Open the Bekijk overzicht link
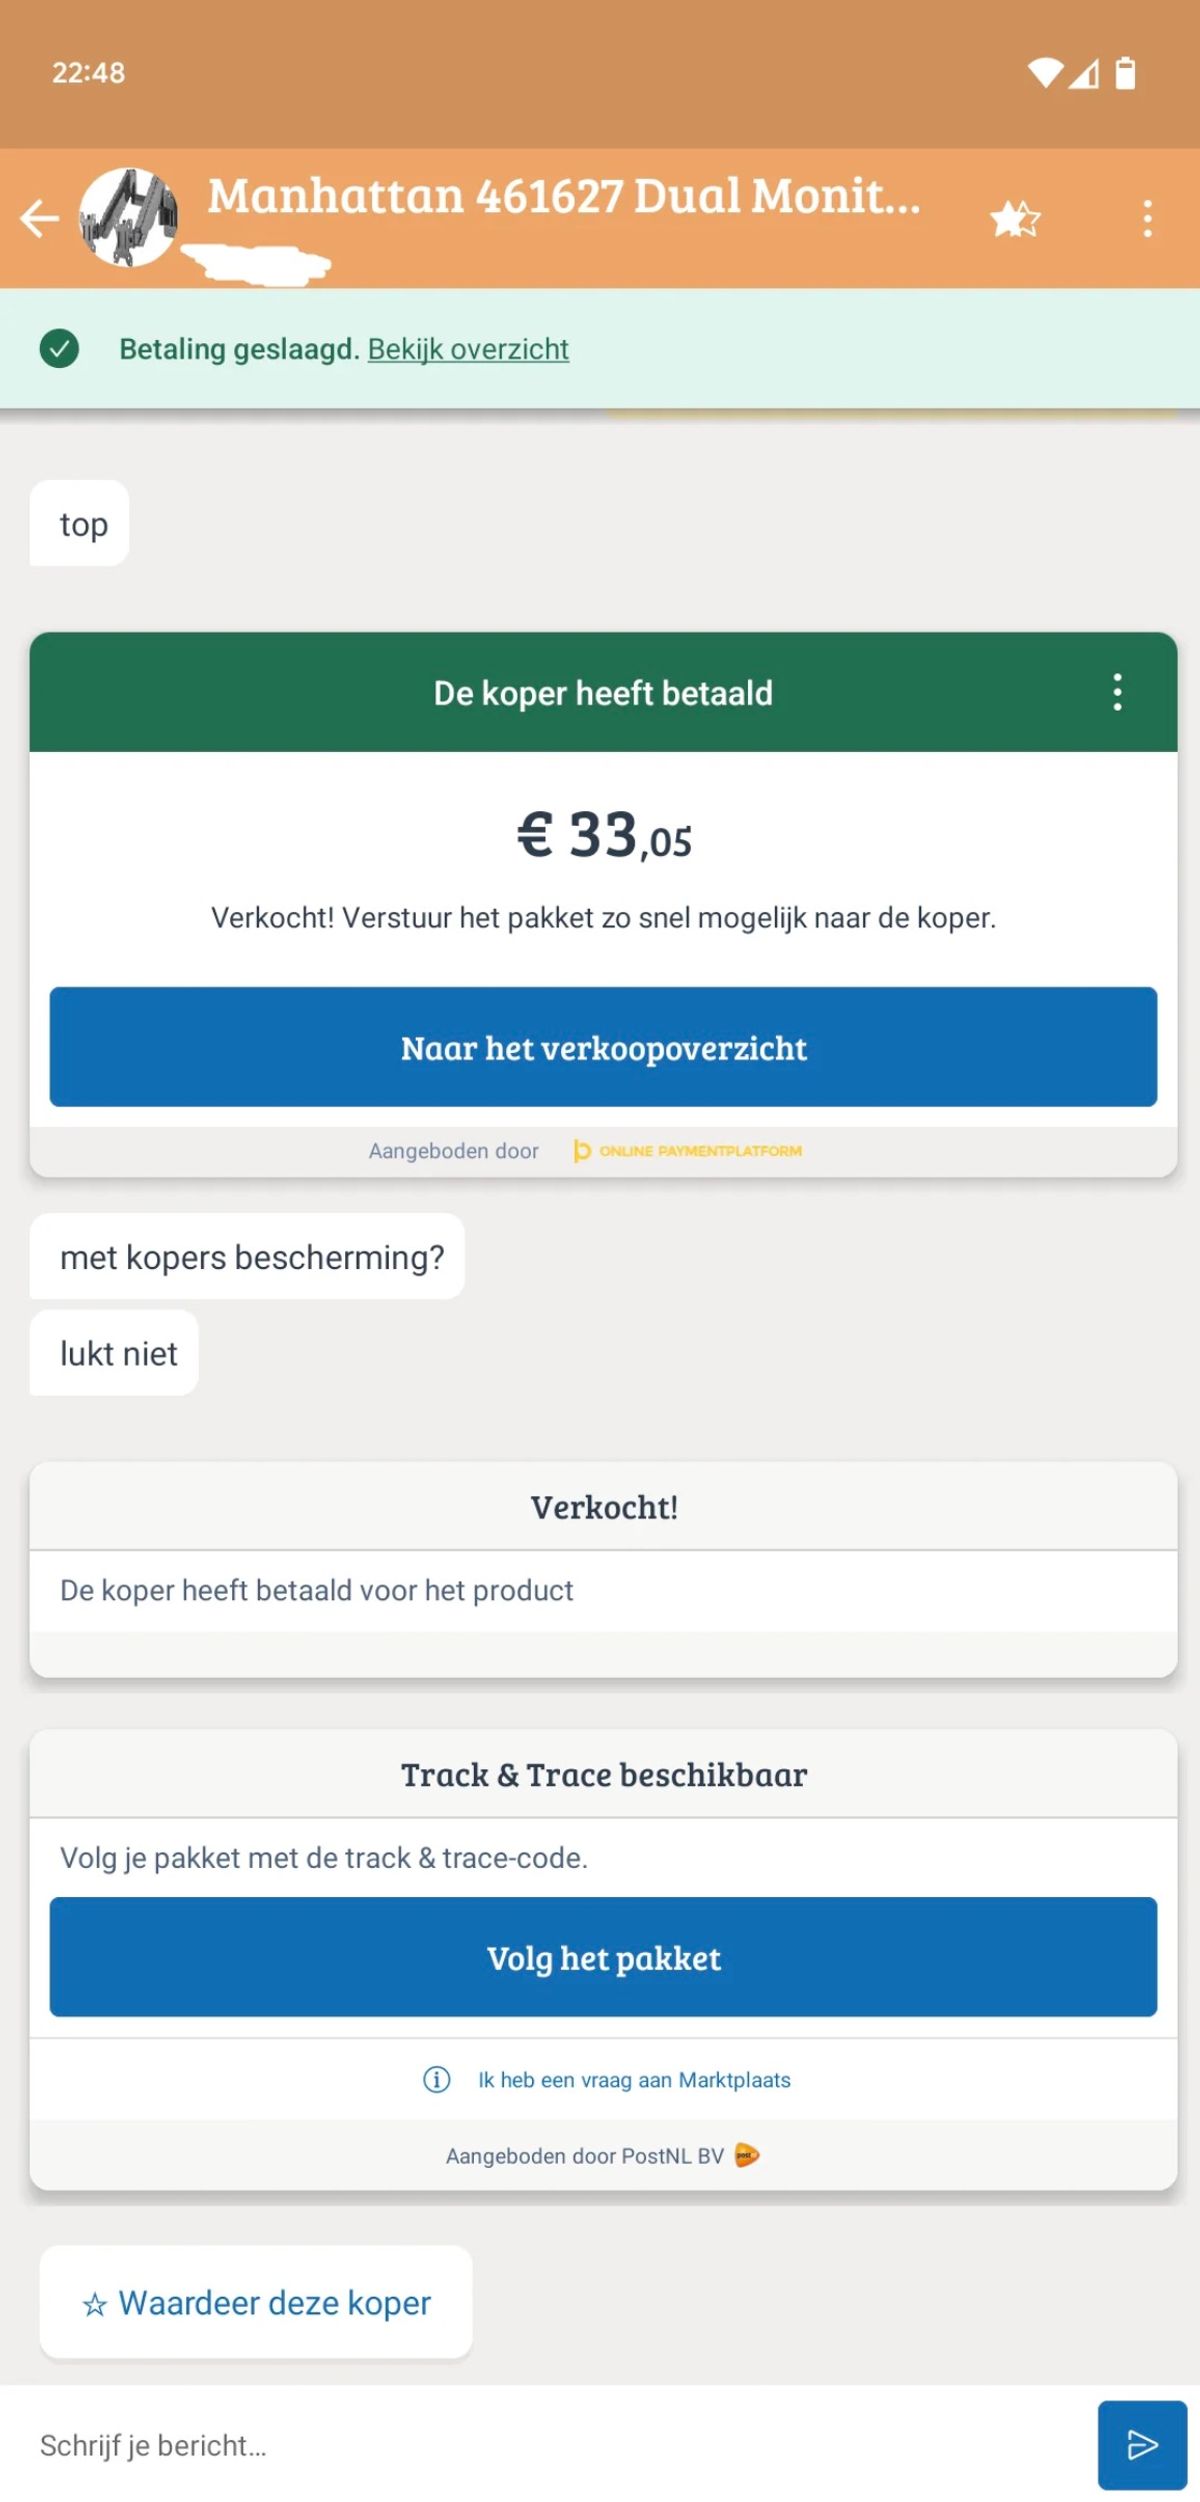The height and width of the screenshot is (2502, 1200). (x=468, y=349)
